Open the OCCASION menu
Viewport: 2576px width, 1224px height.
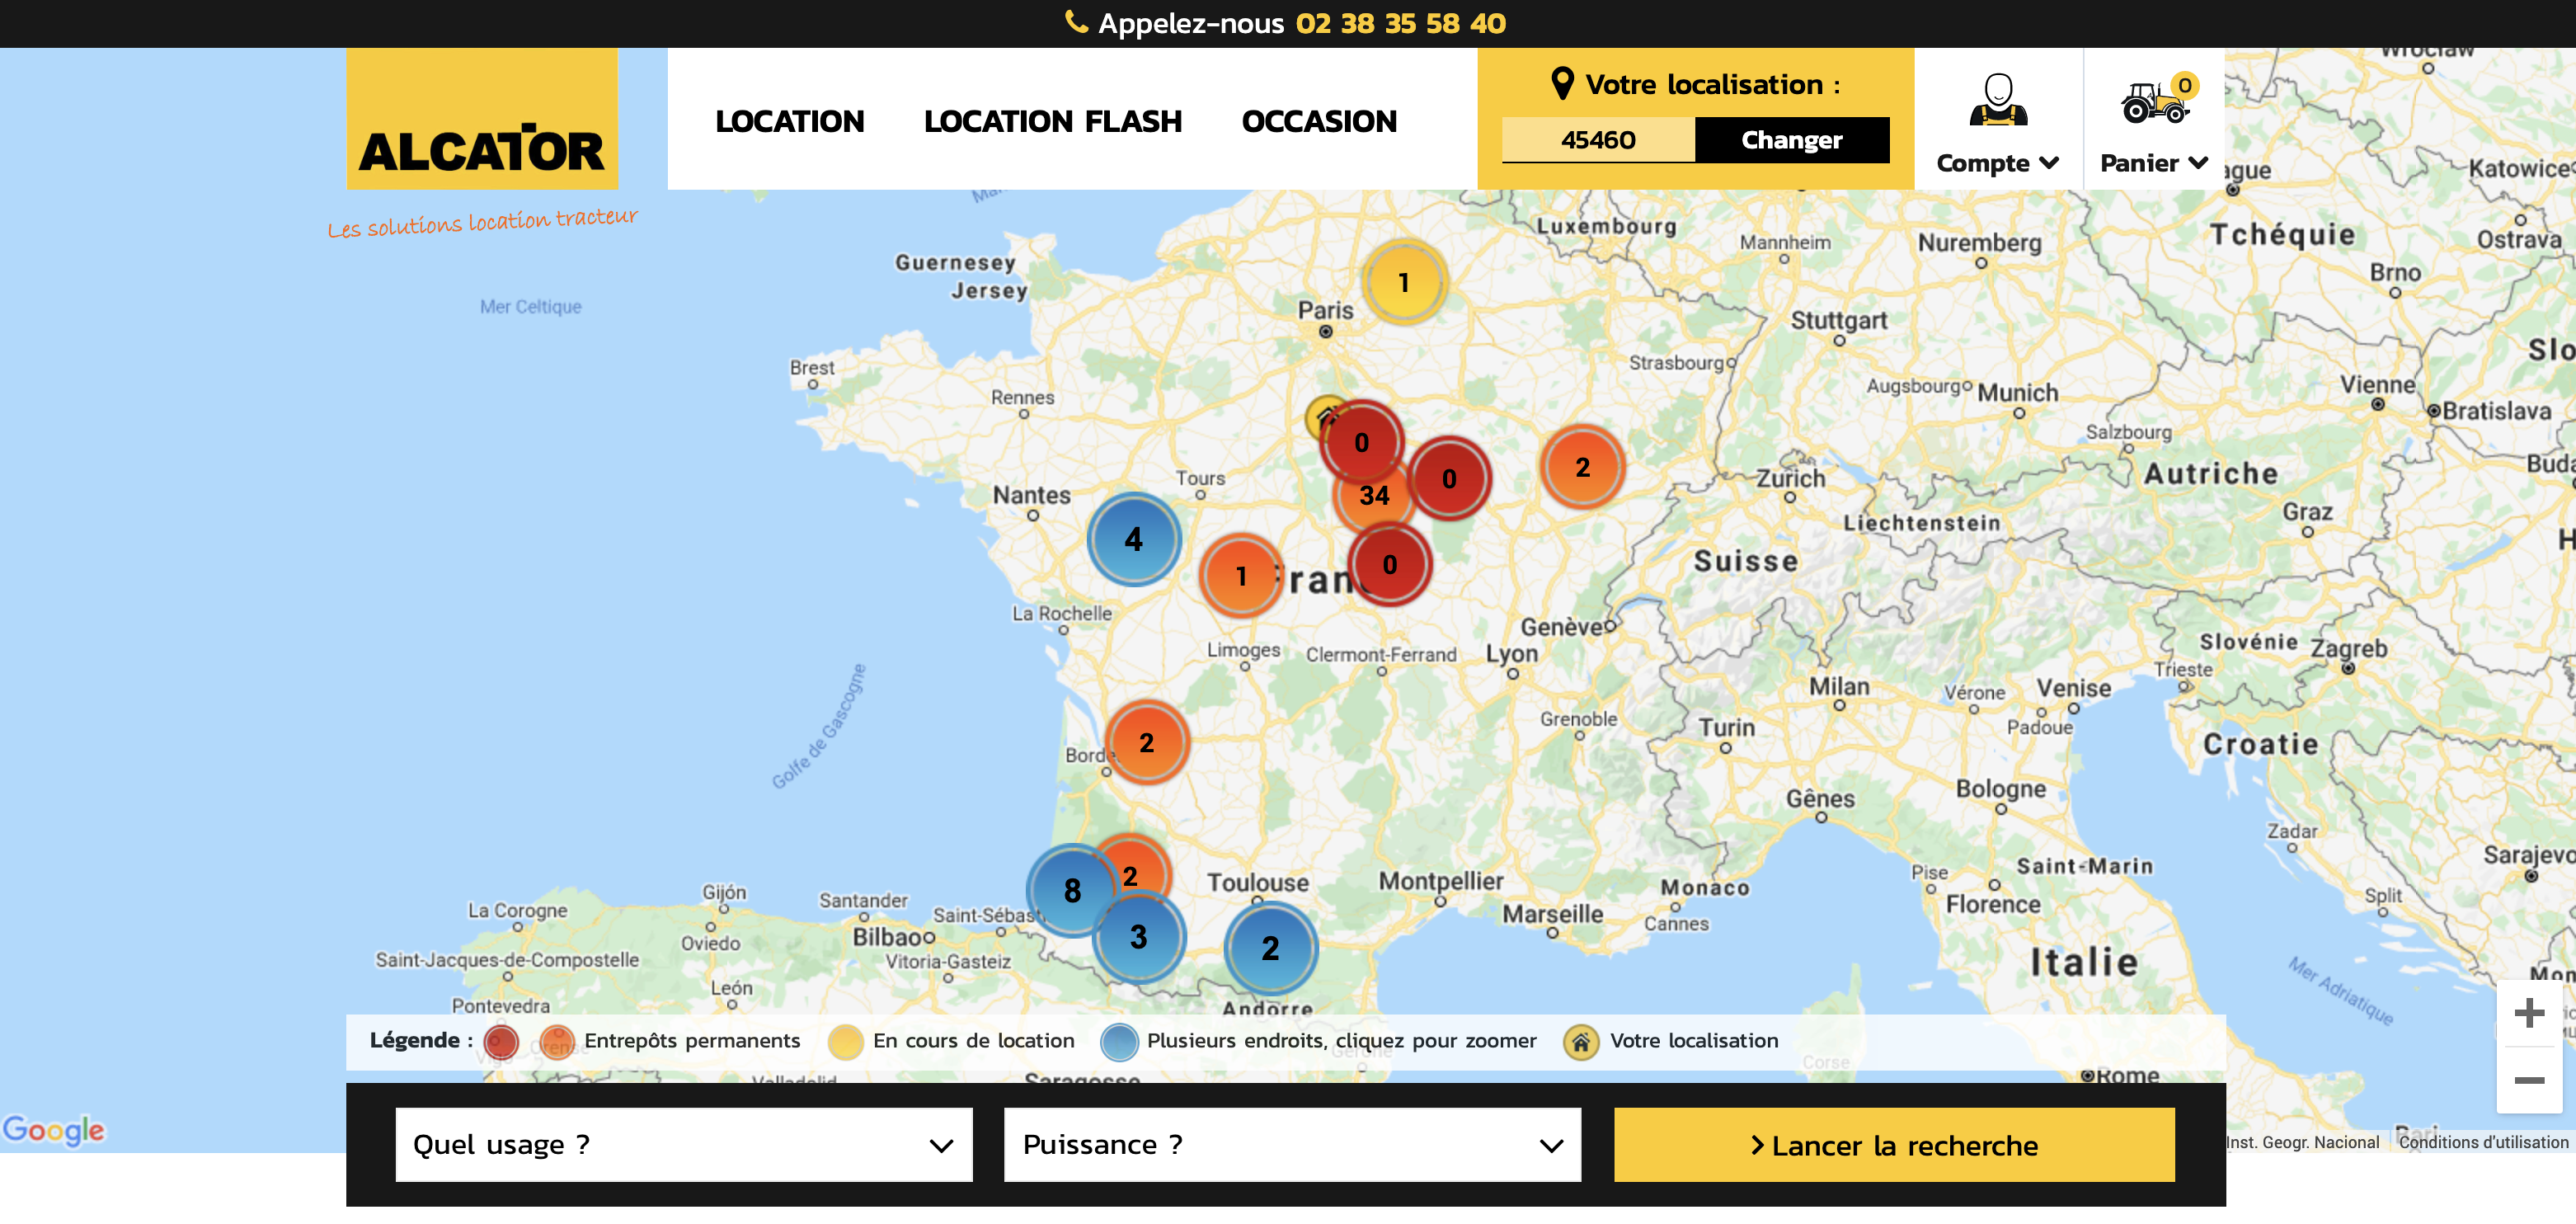[x=1319, y=121]
